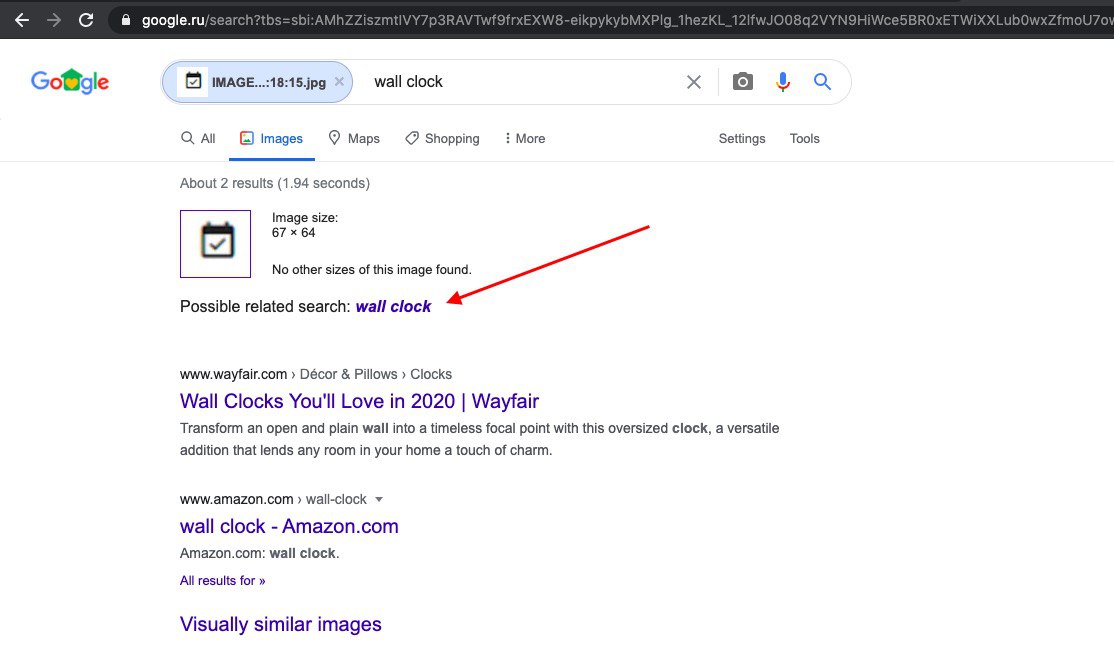The image size is (1114, 653).
Task: Open search Settings
Action: [x=742, y=139]
